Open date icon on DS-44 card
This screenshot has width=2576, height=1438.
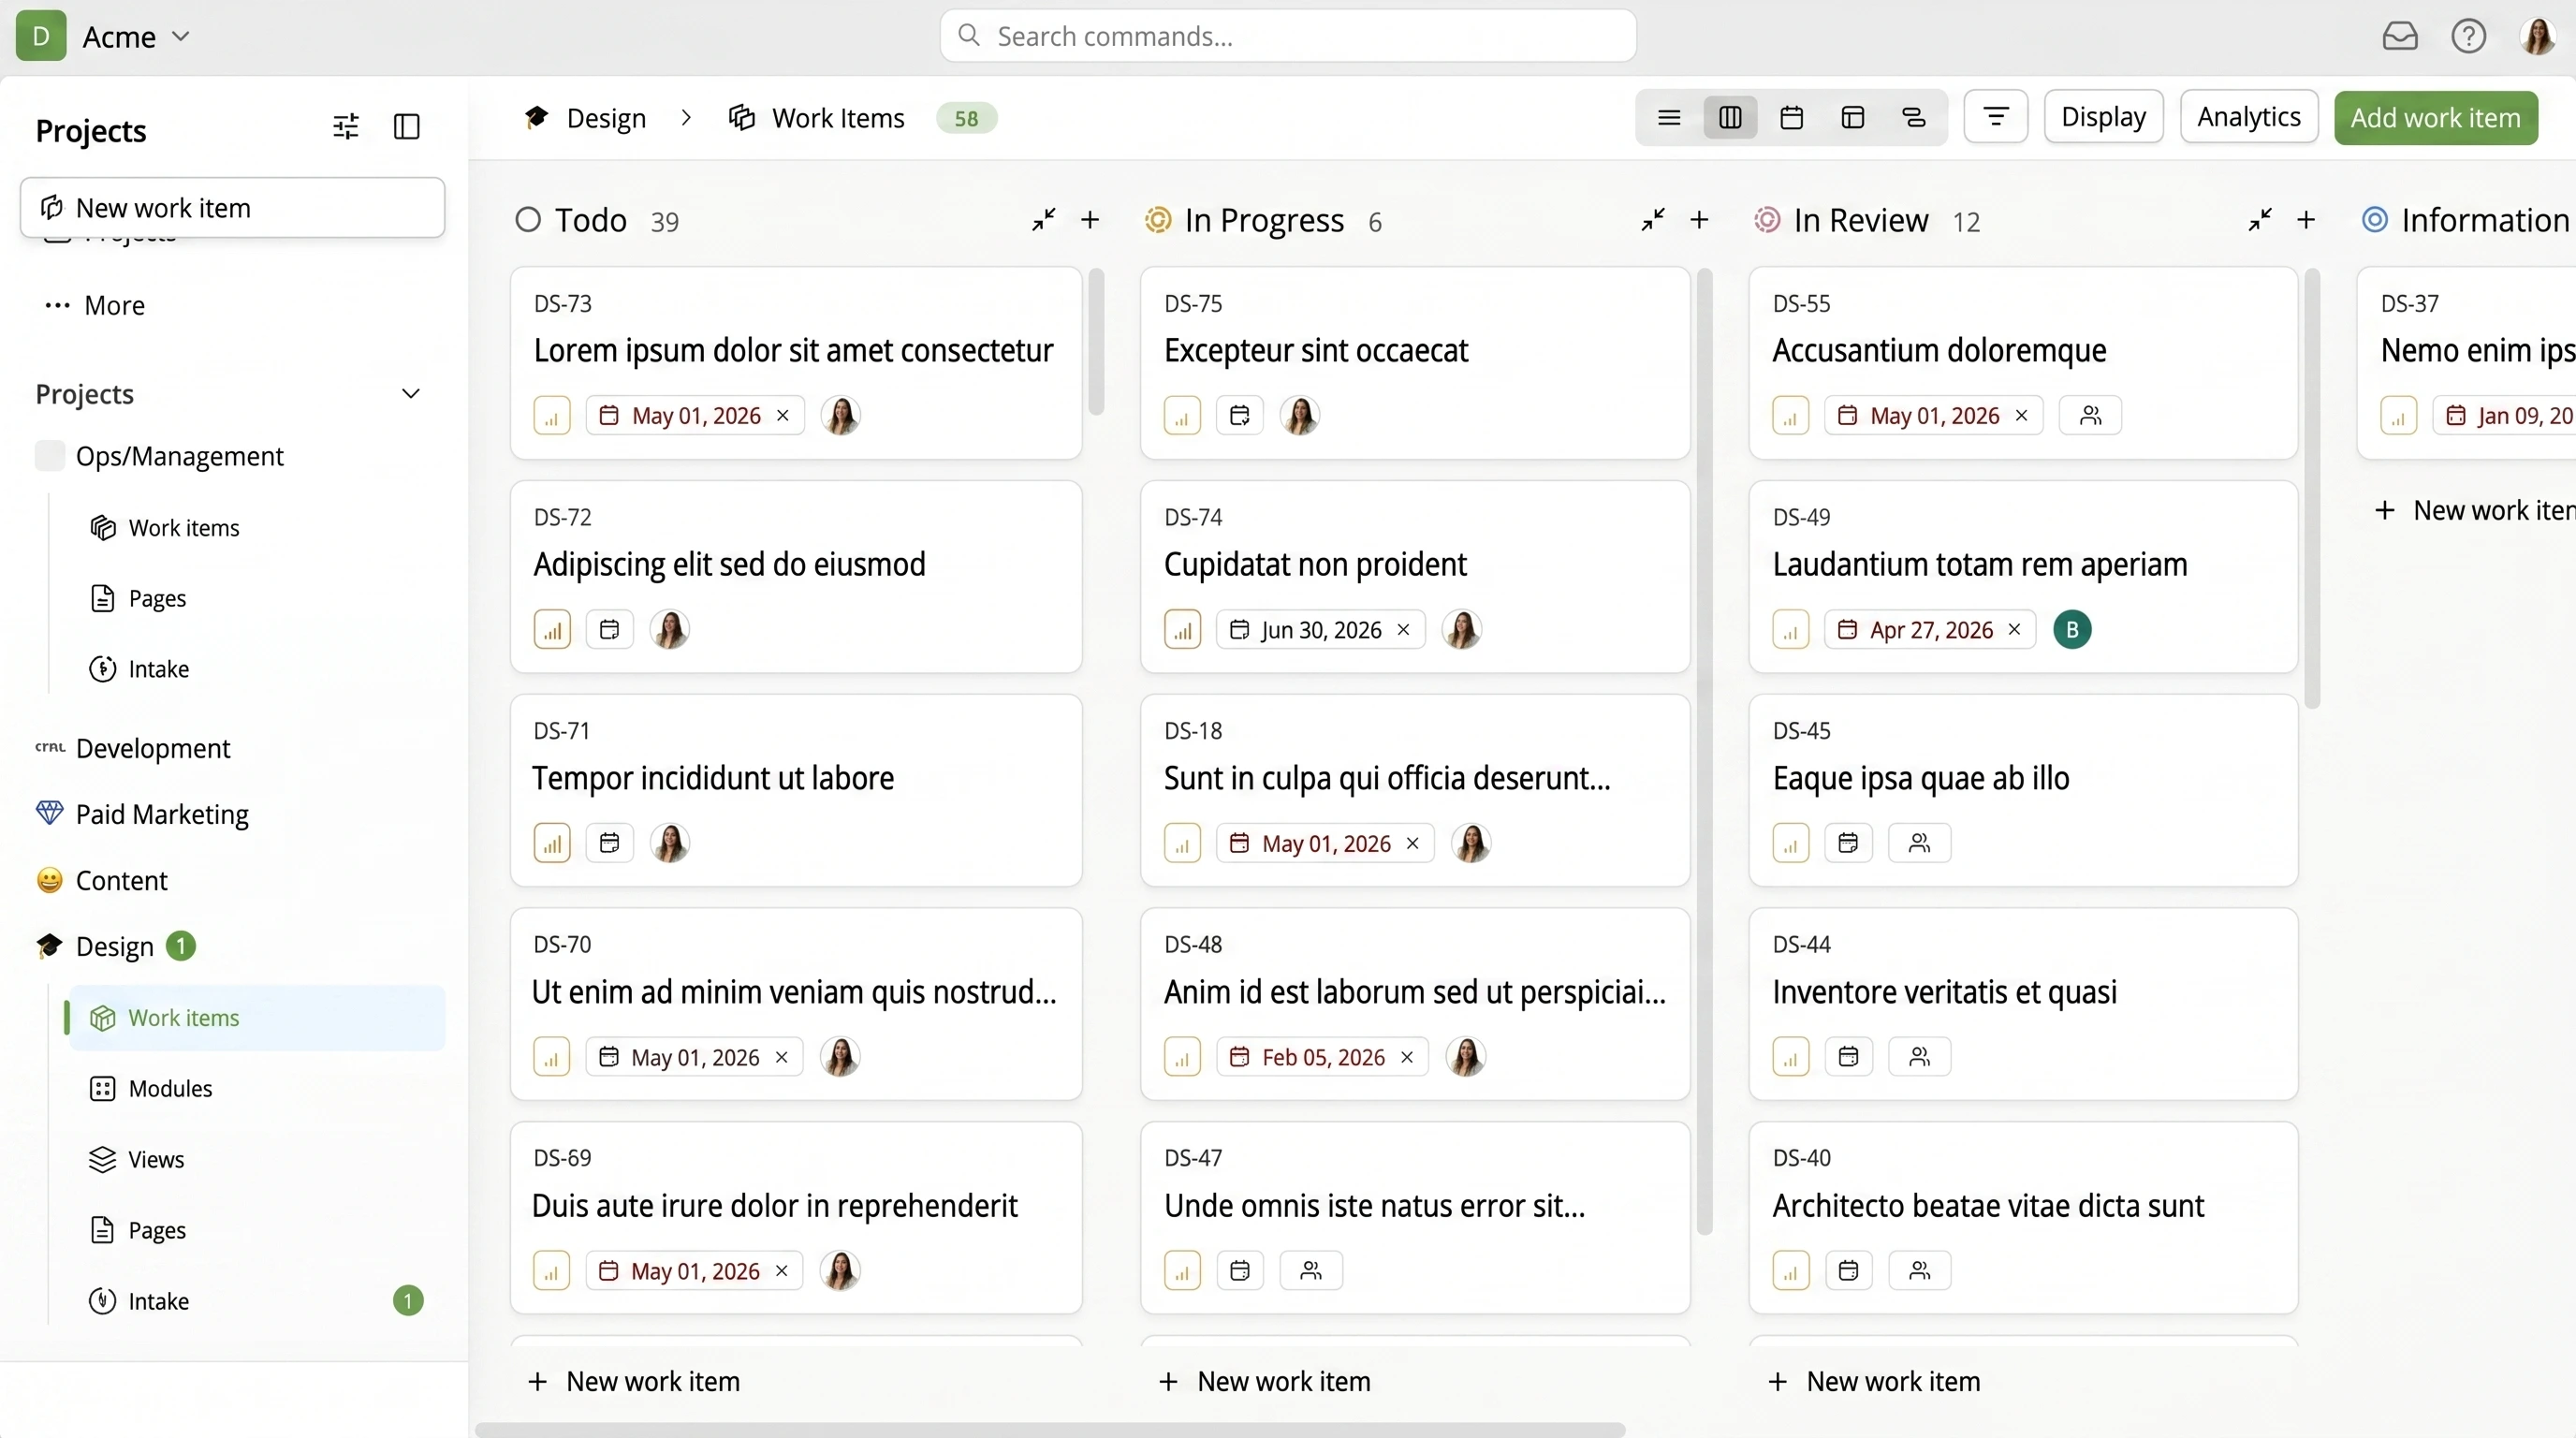[x=1848, y=1057]
